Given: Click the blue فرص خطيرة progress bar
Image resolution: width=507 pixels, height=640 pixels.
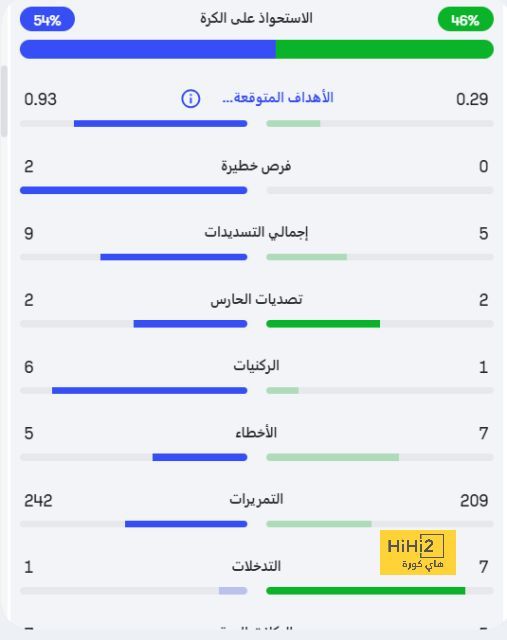Looking at the screenshot, I should pyautogui.click(x=133, y=190).
